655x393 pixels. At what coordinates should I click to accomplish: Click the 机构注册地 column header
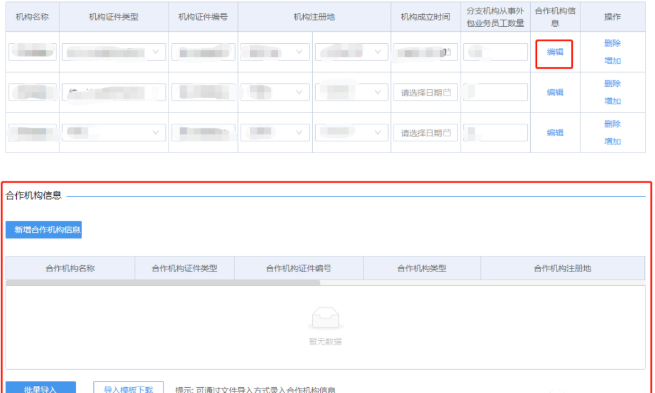pos(314,17)
